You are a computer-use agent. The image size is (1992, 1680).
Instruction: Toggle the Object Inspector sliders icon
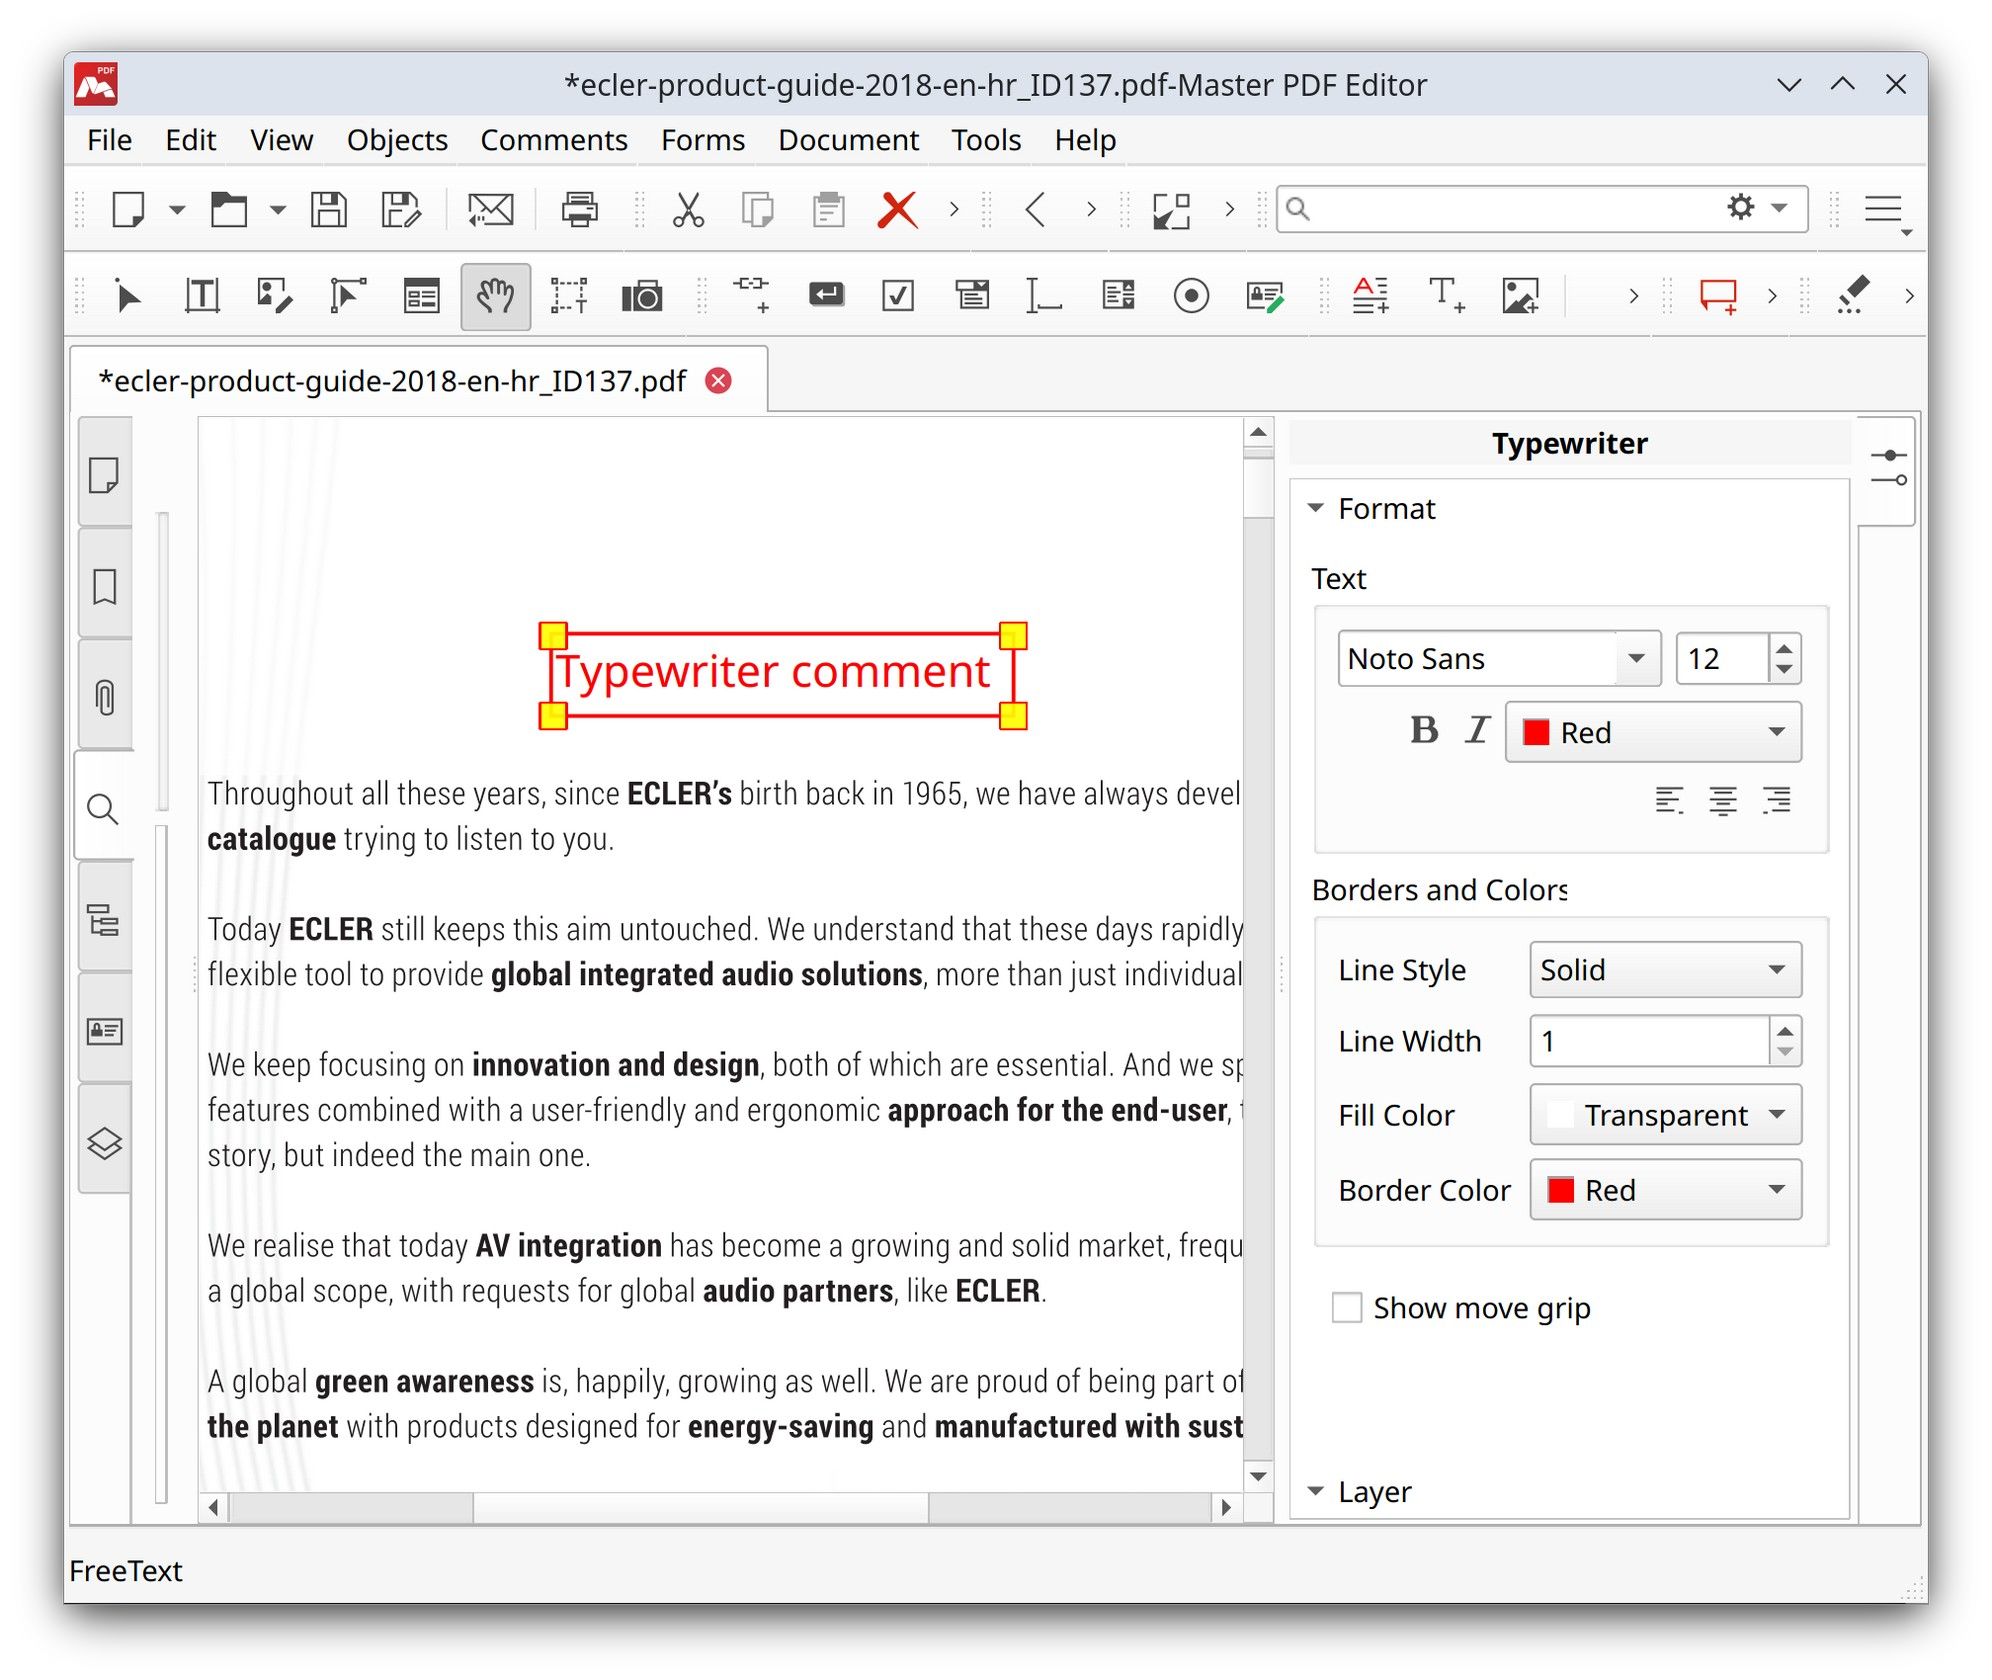click(x=1888, y=468)
